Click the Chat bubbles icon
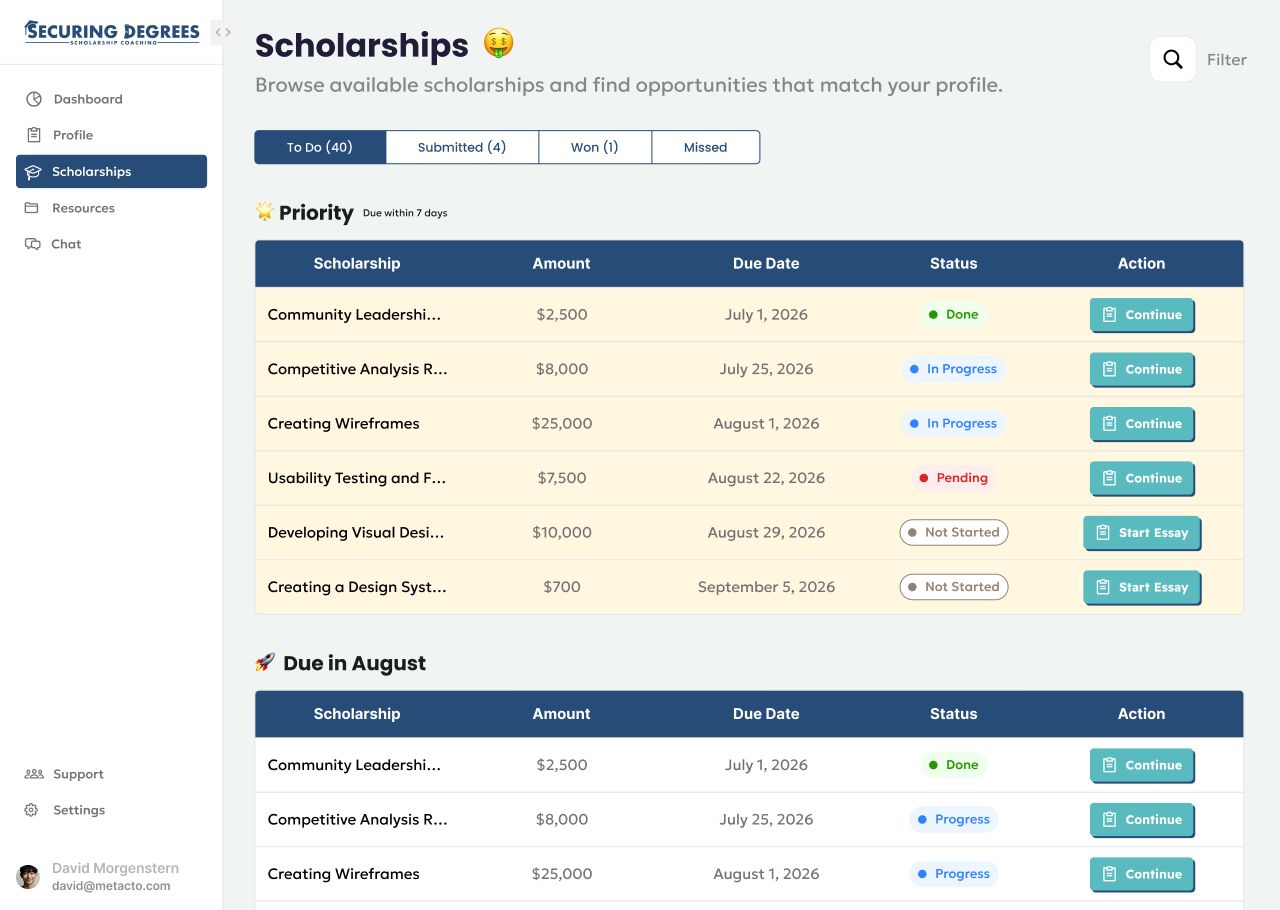Image resolution: width=1280 pixels, height=910 pixels. (x=33, y=244)
